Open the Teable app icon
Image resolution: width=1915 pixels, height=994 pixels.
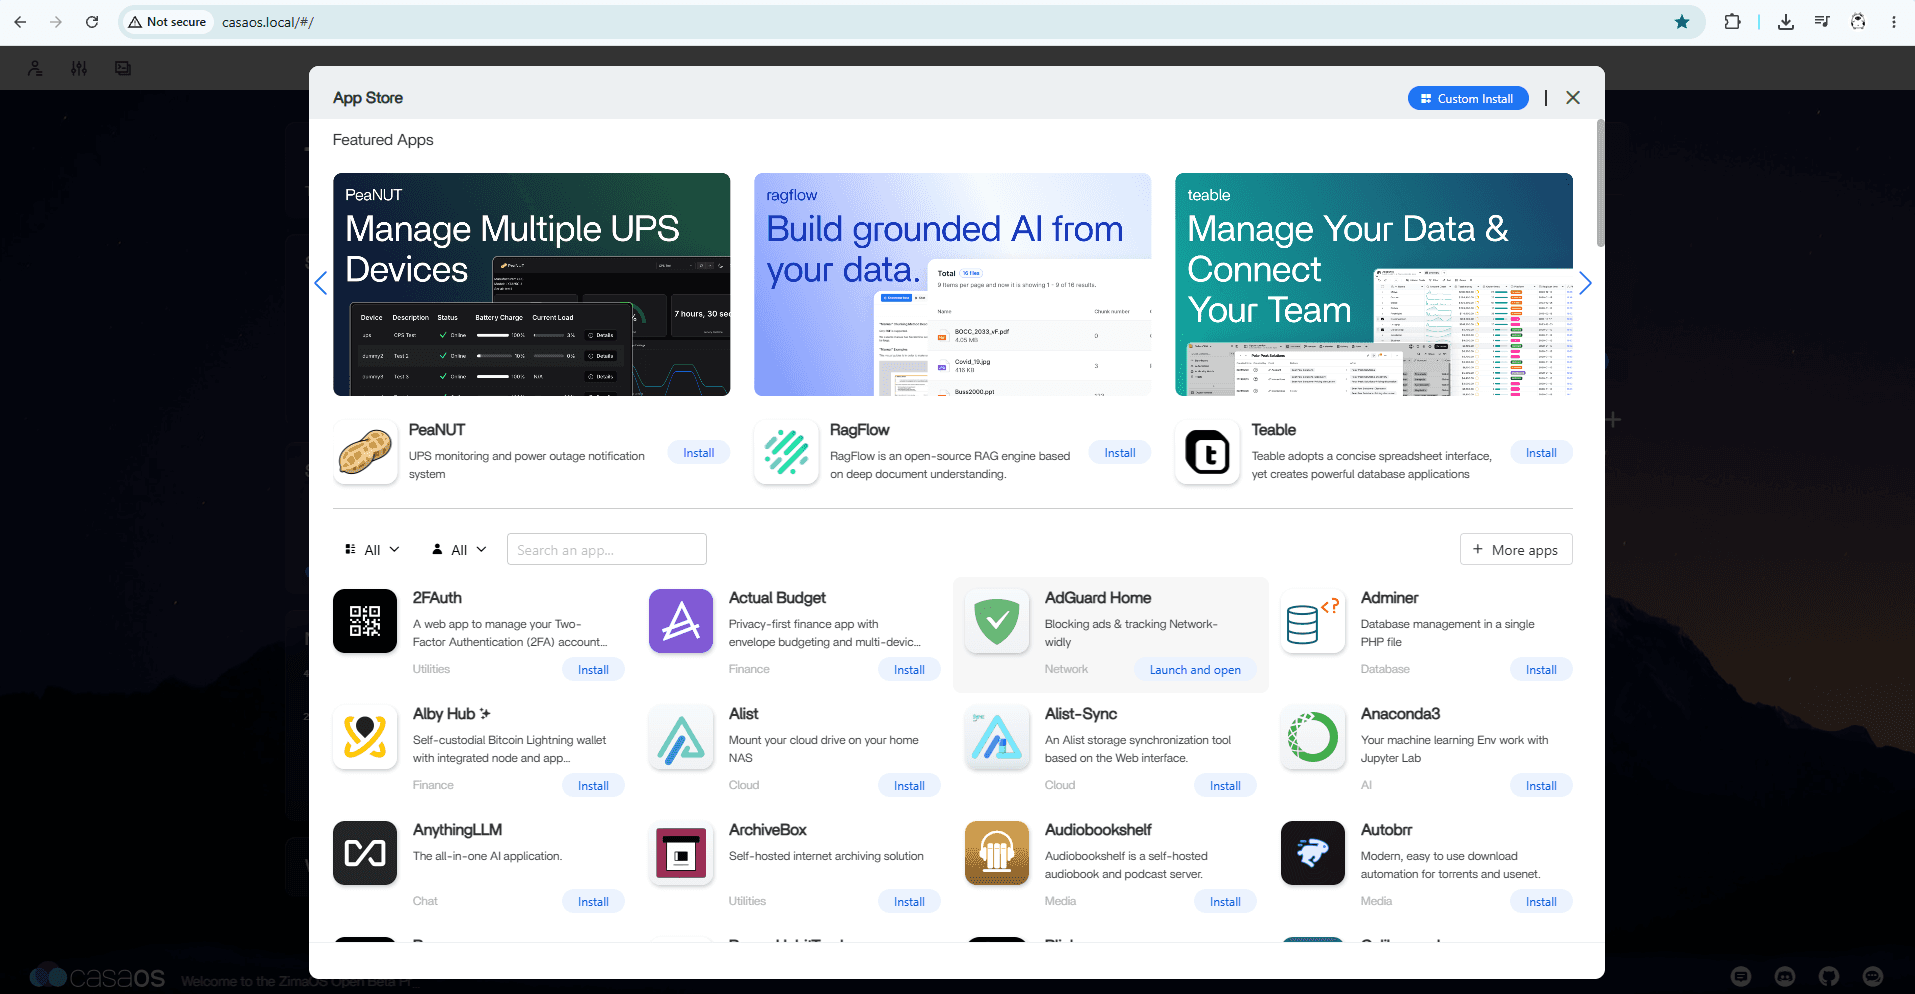(x=1208, y=452)
